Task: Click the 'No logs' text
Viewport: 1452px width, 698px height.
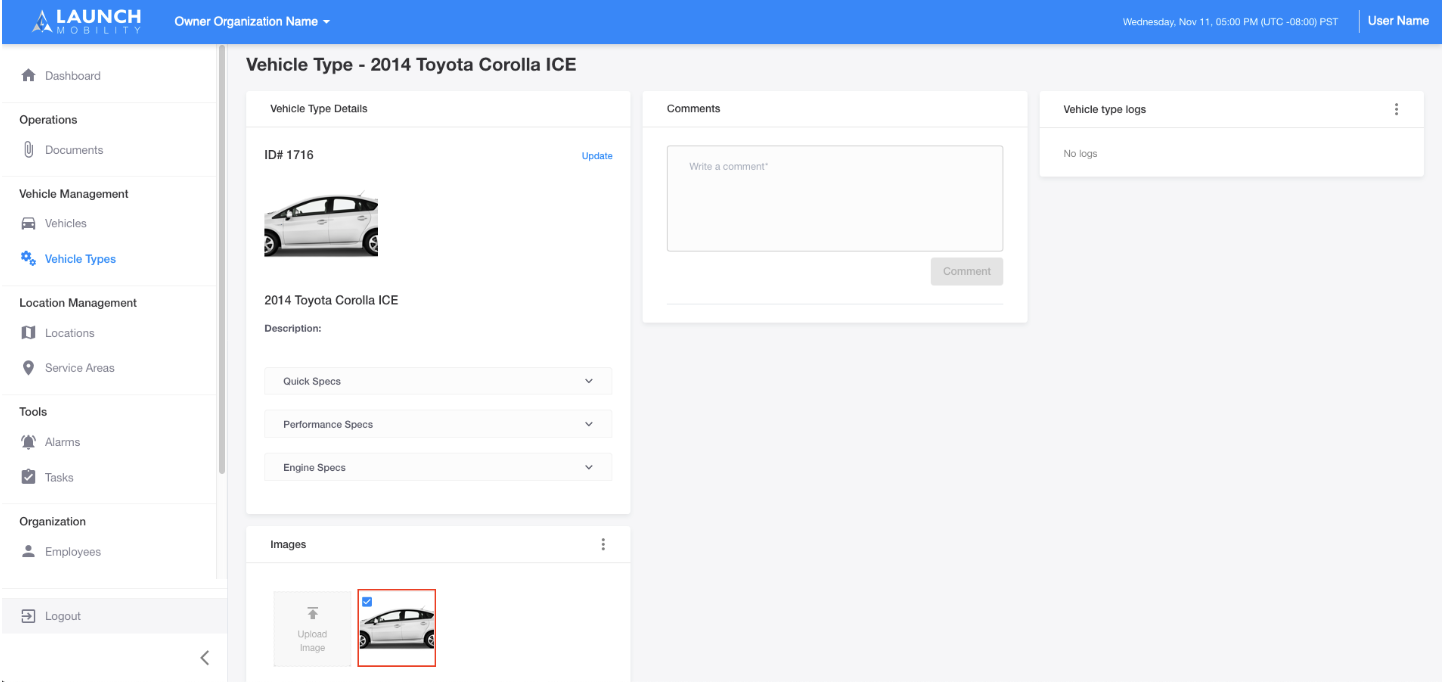Action: coord(1080,154)
